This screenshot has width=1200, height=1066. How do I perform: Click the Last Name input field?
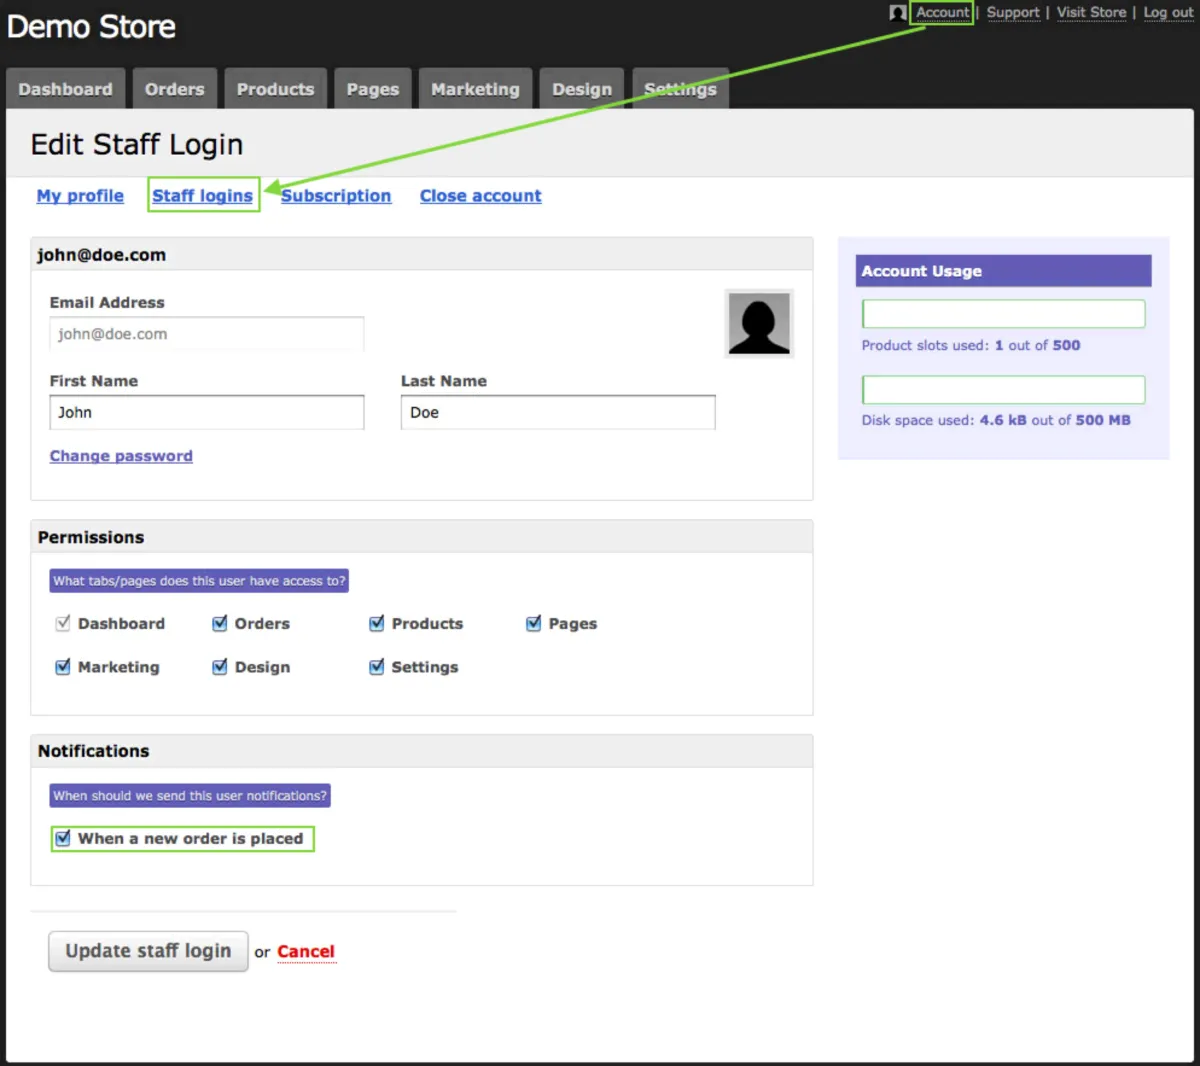[x=558, y=412]
